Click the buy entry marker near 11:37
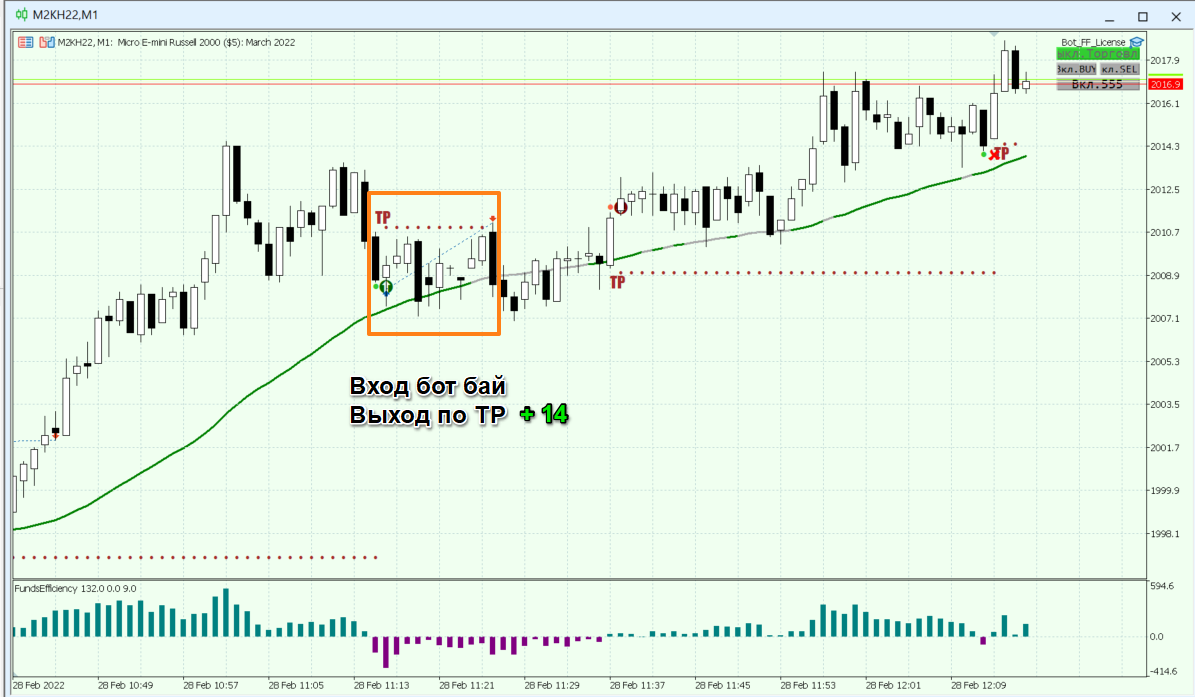1195x697 pixels. tap(620, 206)
